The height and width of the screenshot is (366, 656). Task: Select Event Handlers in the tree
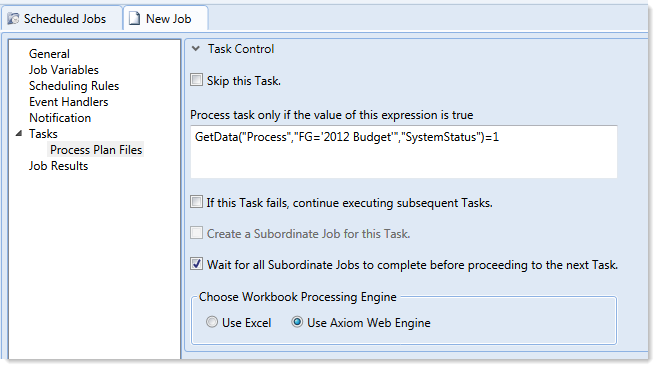(69, 102)
